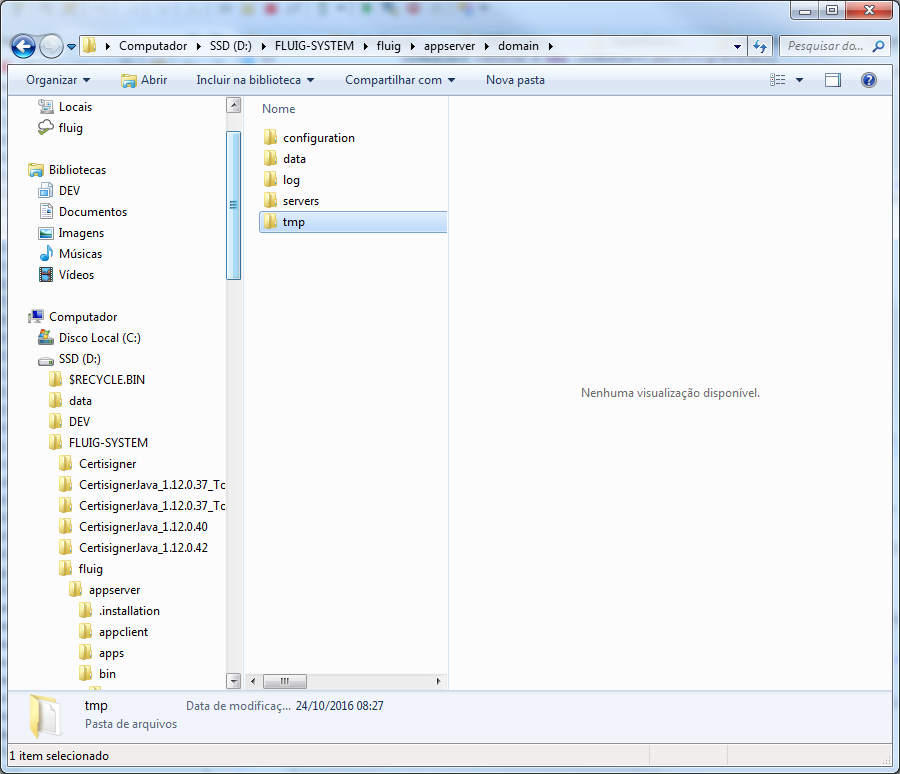This screenshot has height=774, width=900.
Task: Select the configuration folder
Action: [x=319, y=138]
